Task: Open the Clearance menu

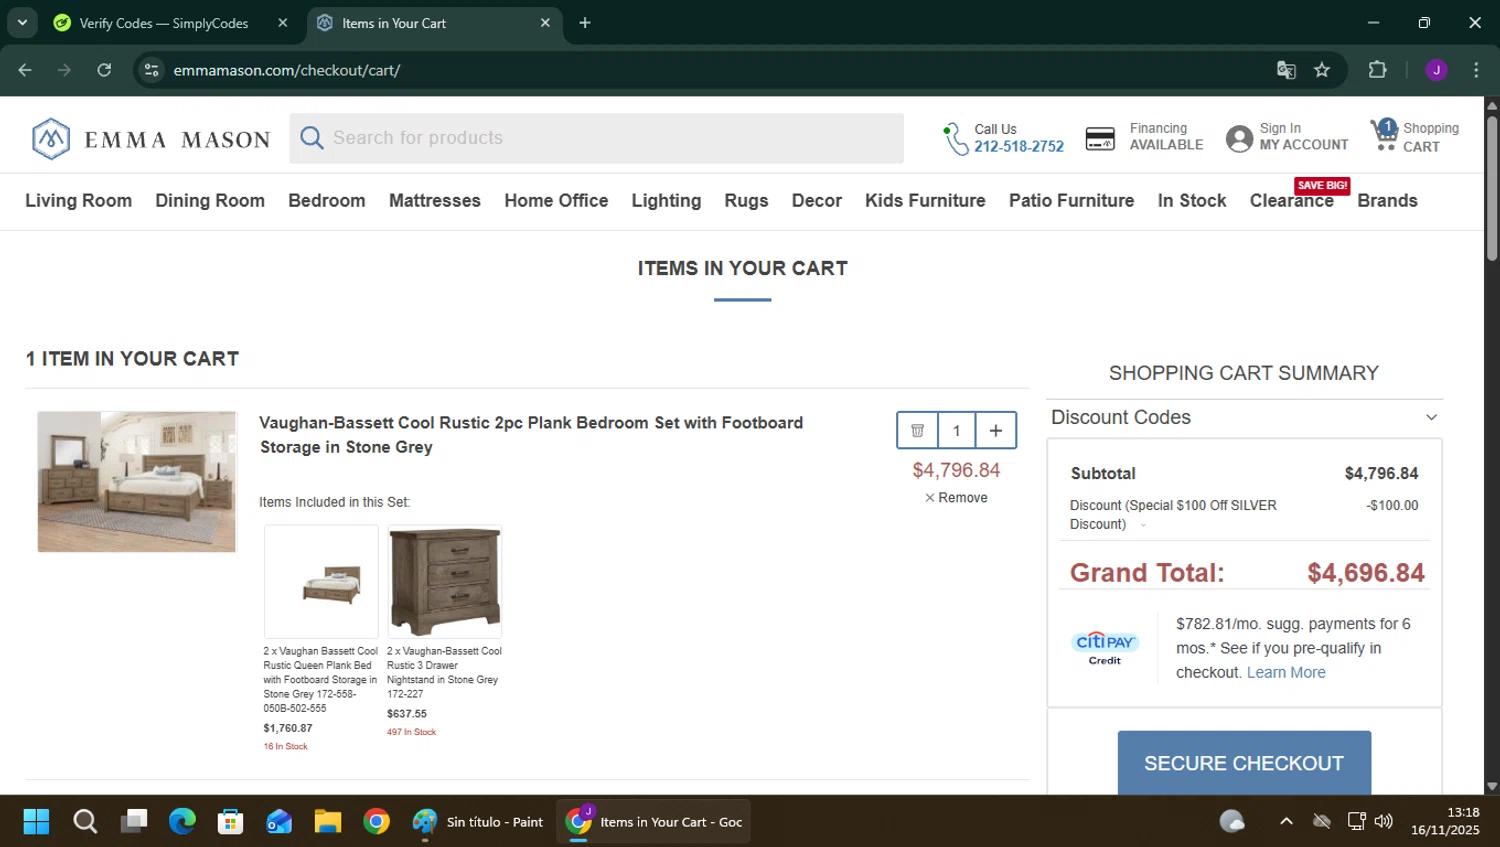Action: pos(1292,201)
